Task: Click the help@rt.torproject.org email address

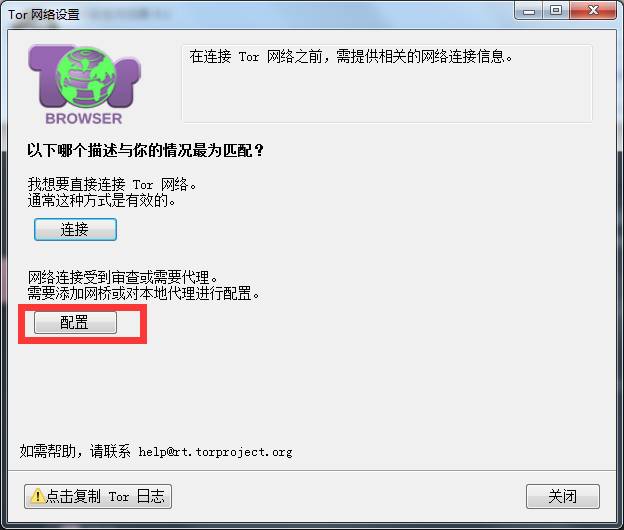Action: pos(215,452)
